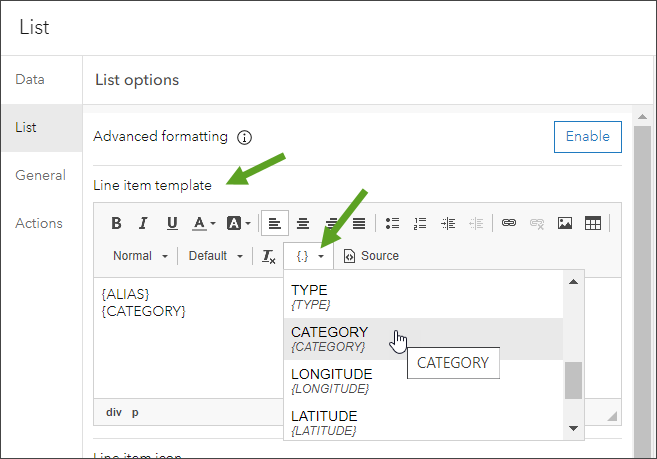Underline the selected template text
Image resolution: width=657 pixels, height=459 pixels.
[x=171, y=223]
